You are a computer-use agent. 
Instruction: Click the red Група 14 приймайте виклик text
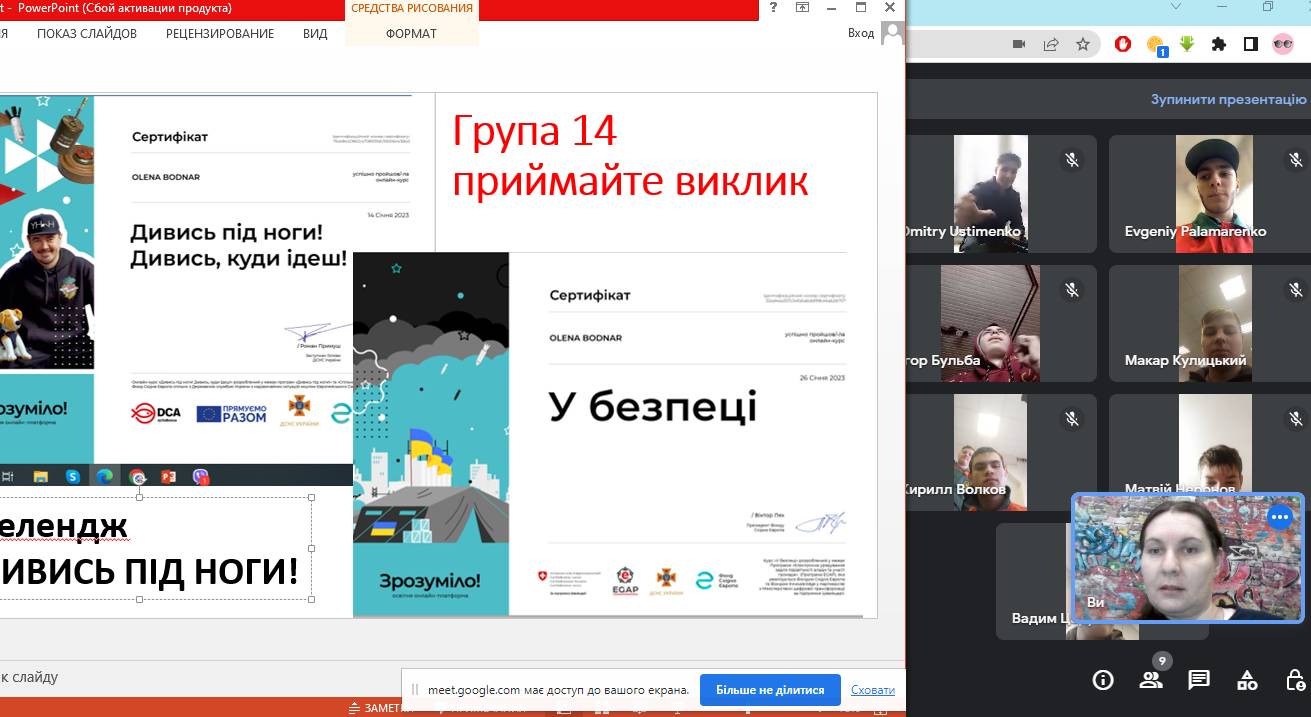point(630,155)
